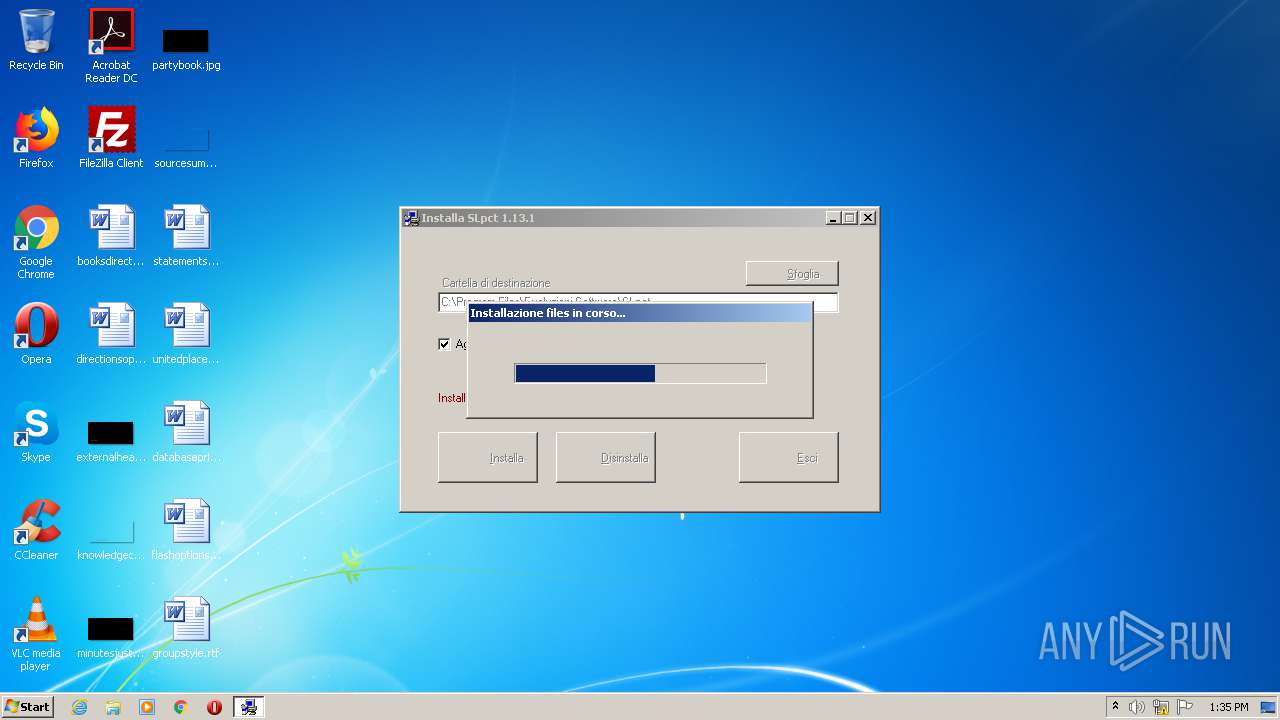Select the booksdirect... Word document
The image size is (1280, 720).
pos(111,236)
